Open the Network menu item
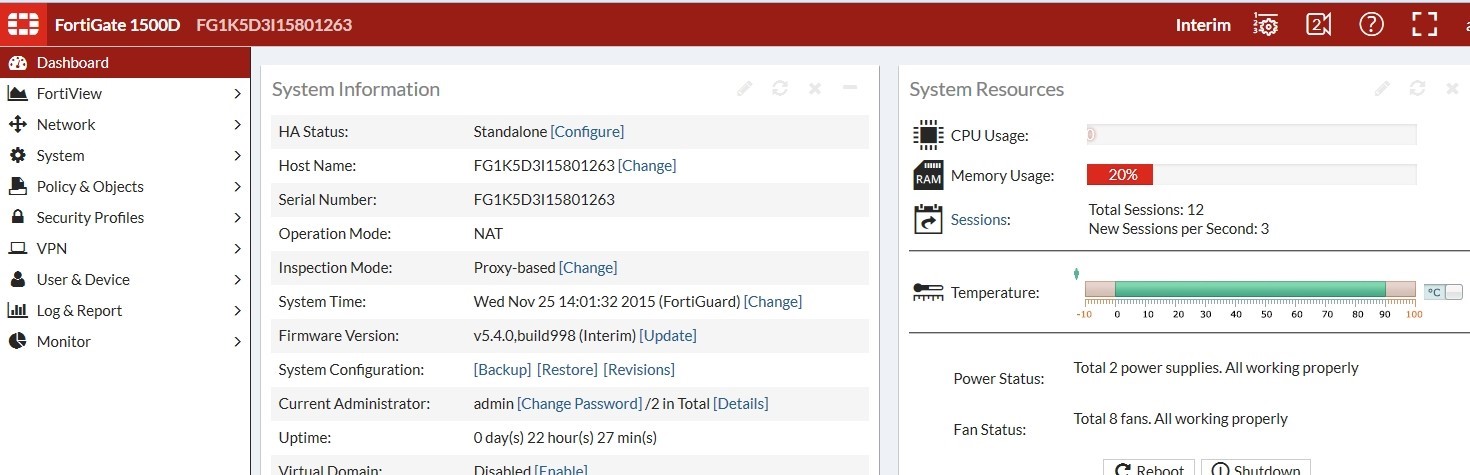Viewport: 1470px width, 475px height. point(125,124)
